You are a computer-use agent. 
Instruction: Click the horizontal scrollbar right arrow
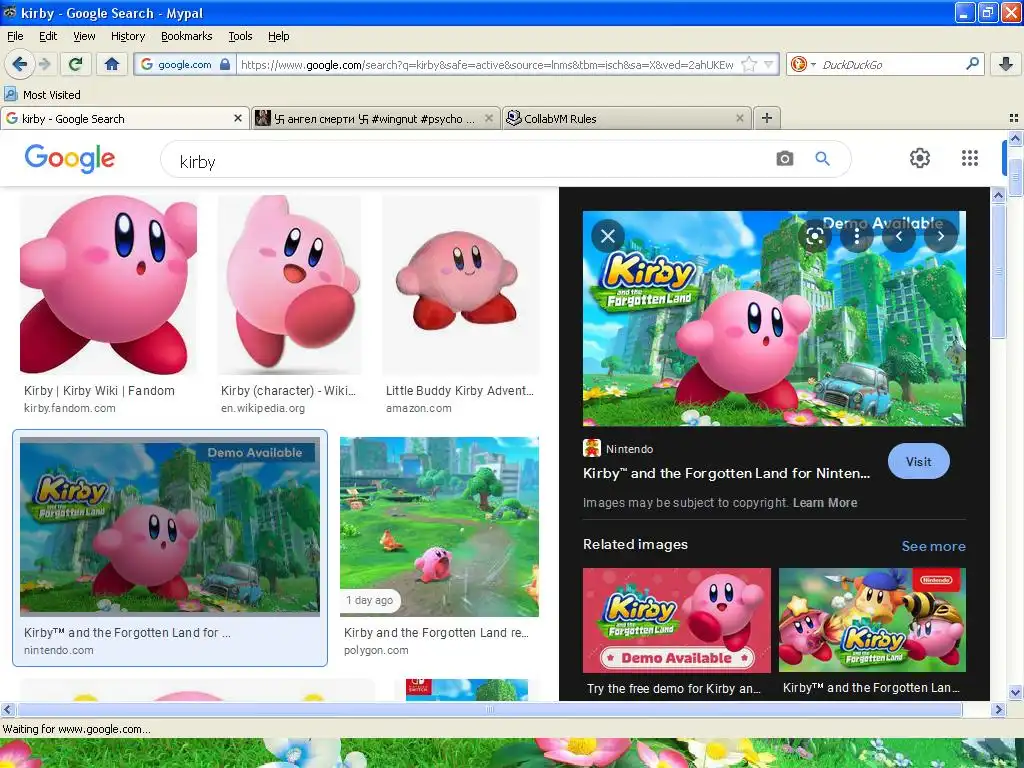[x=998, y=709]
